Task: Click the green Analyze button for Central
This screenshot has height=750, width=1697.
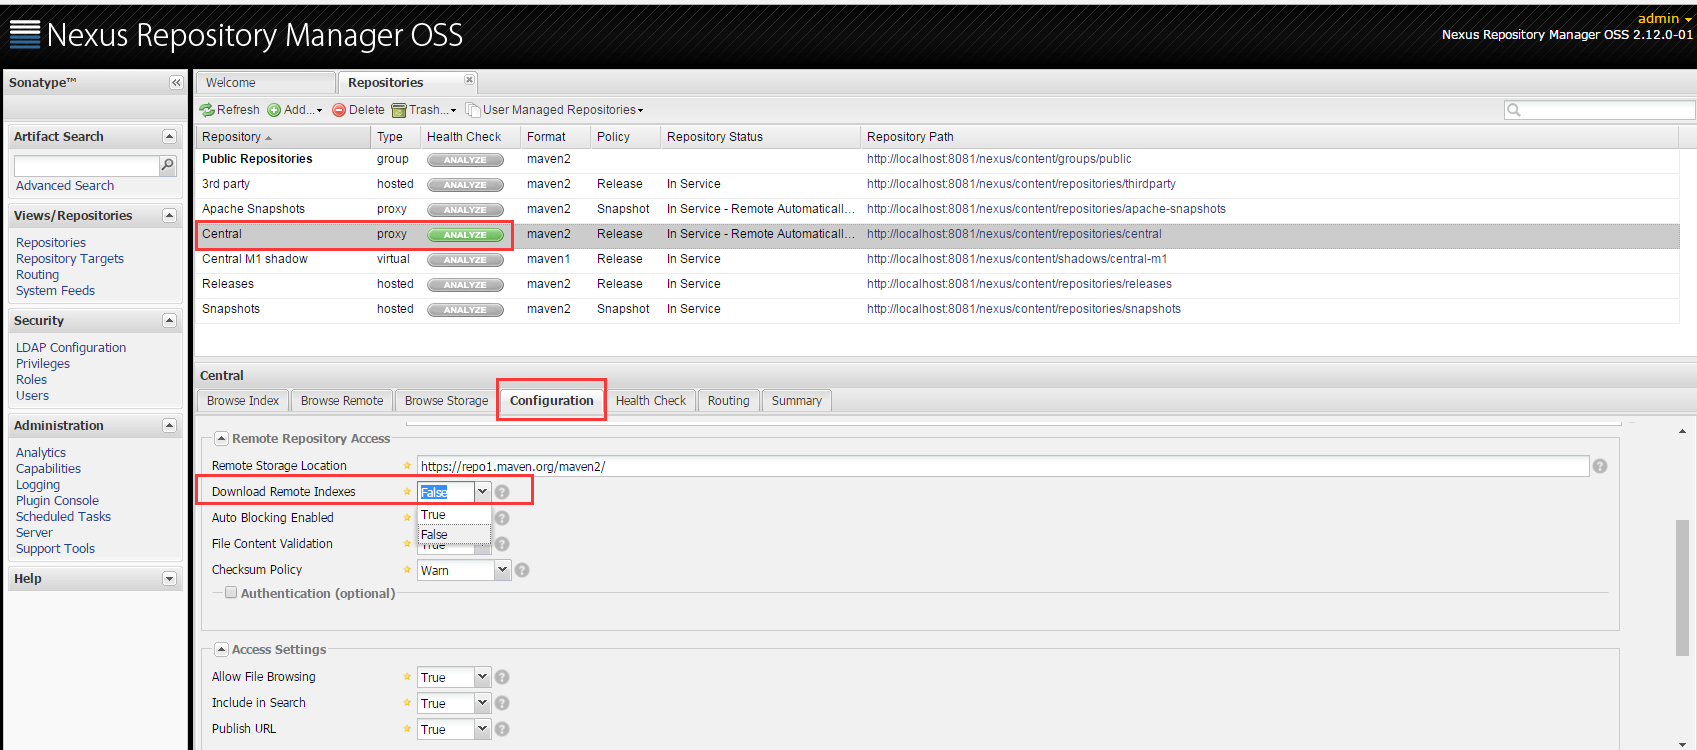Action: tap(465, 235)
